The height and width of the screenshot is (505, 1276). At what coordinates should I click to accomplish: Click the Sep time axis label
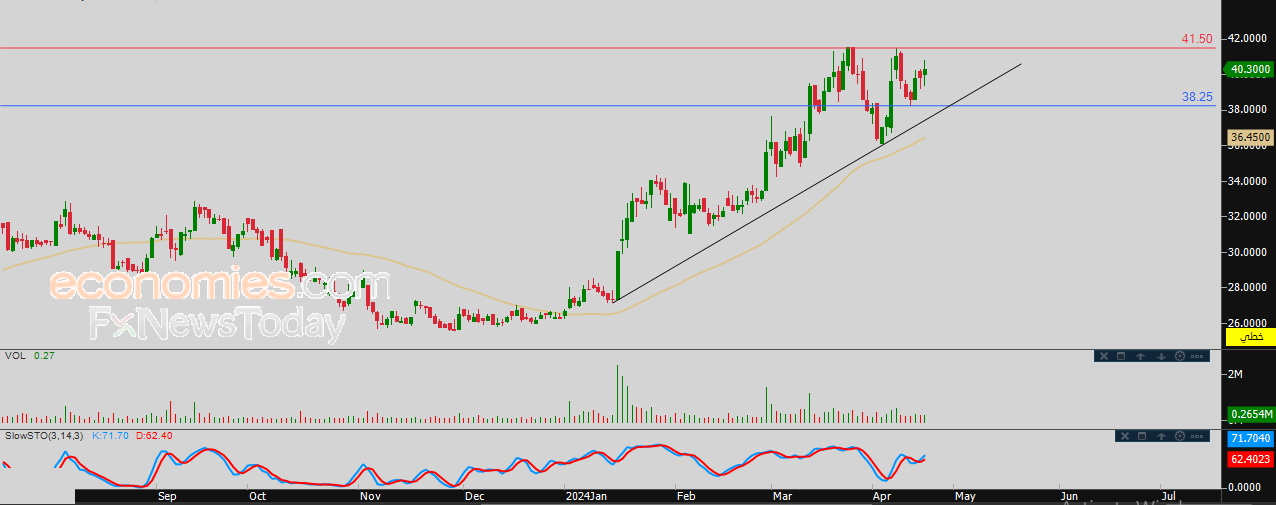[167, 496]
